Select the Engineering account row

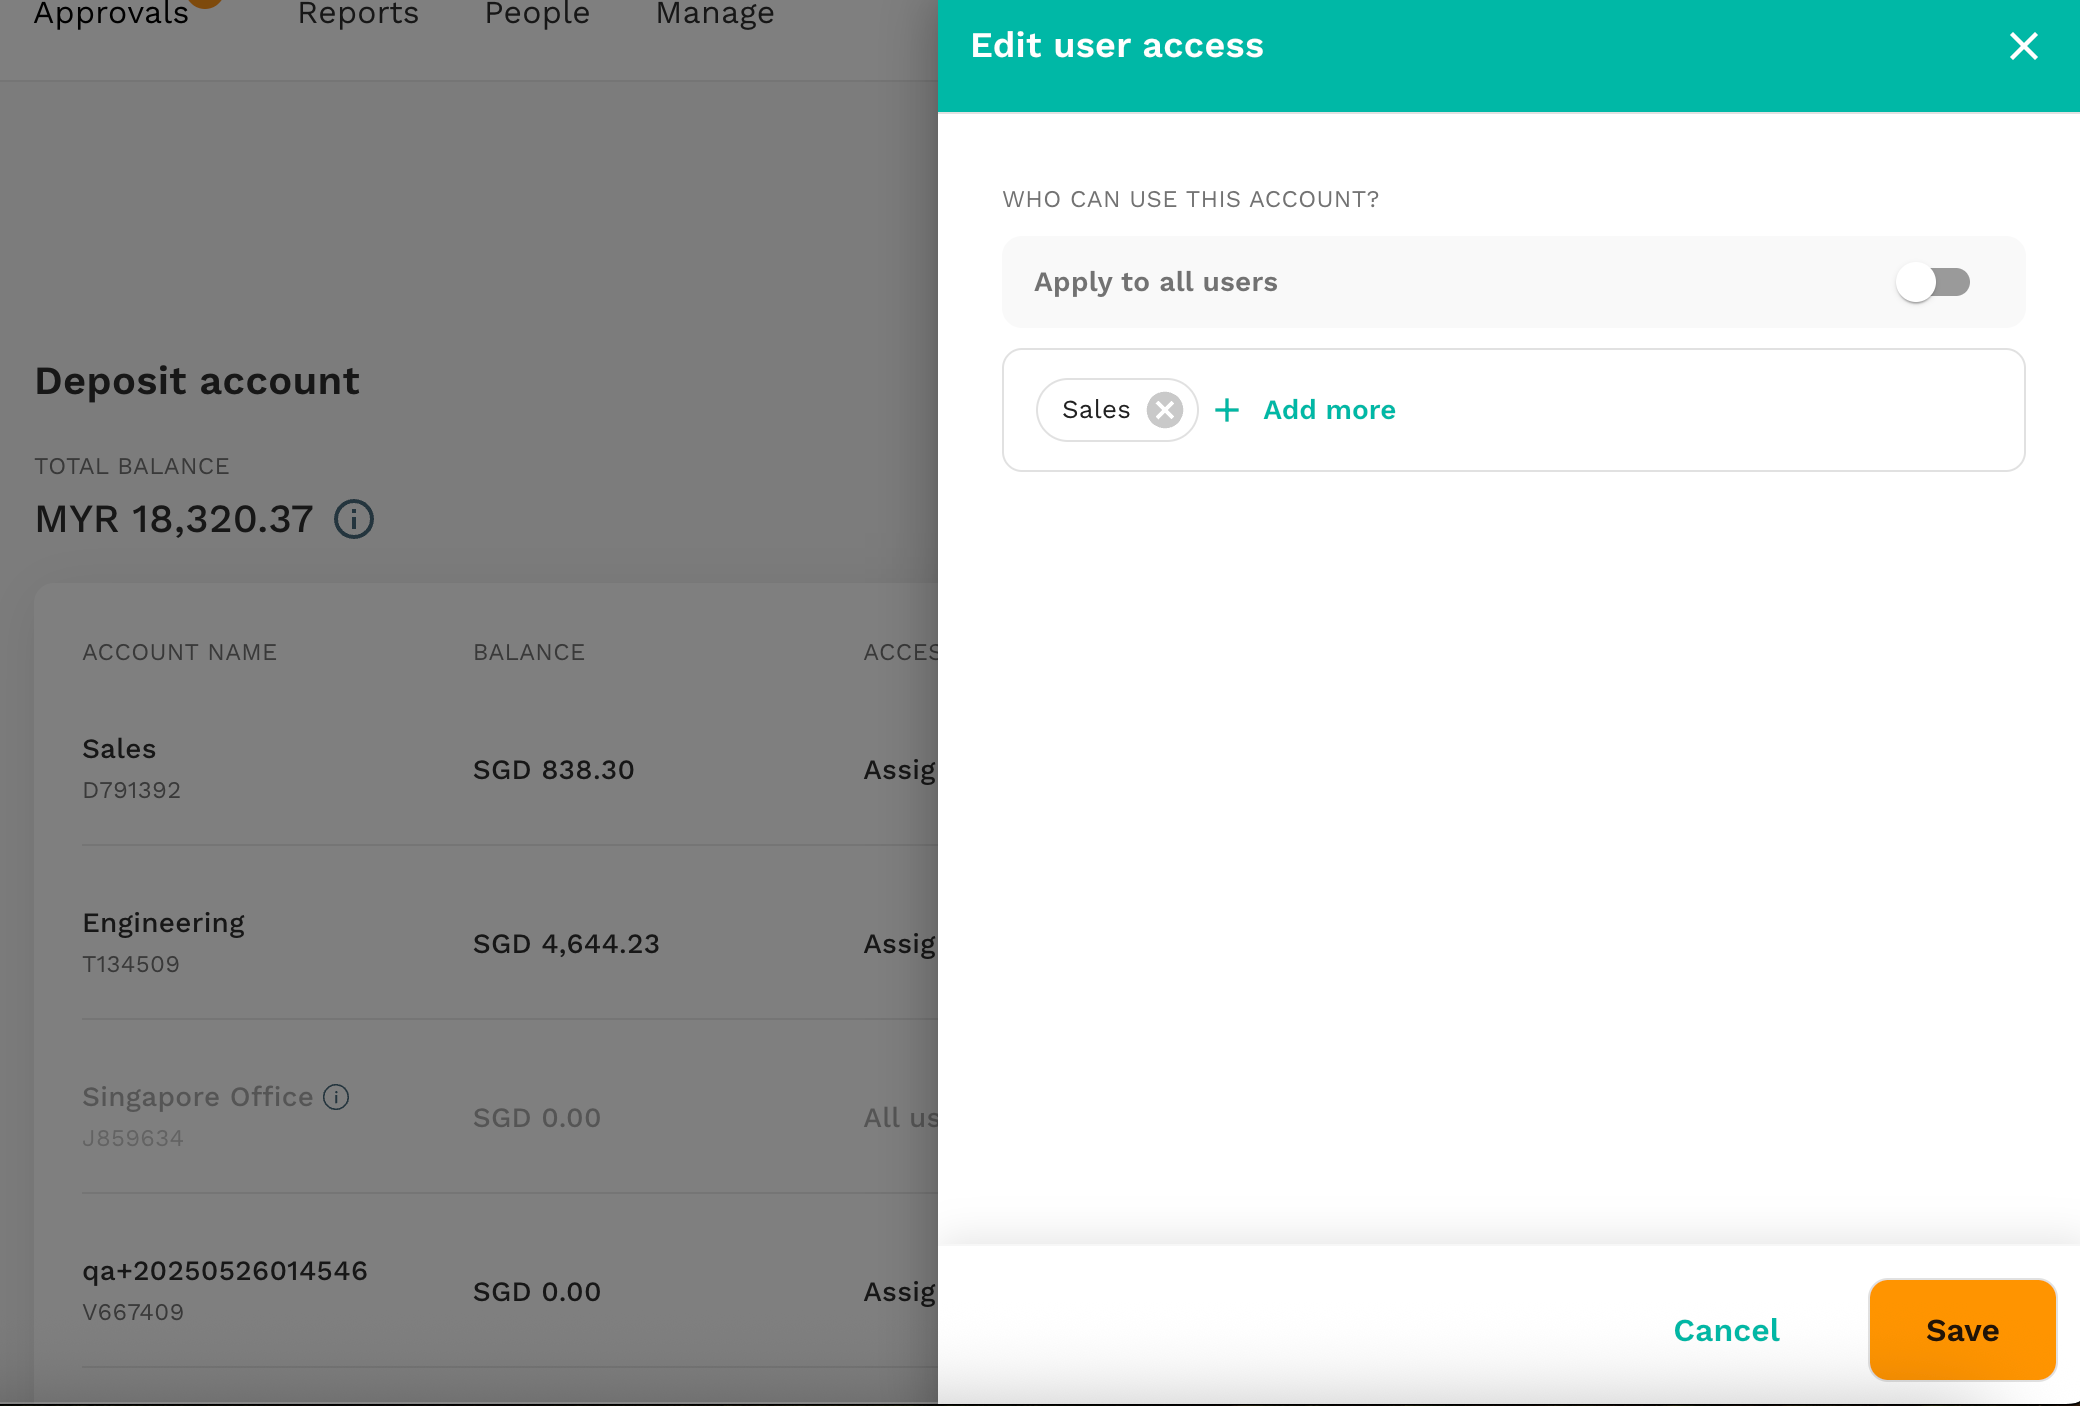(400, 941)
